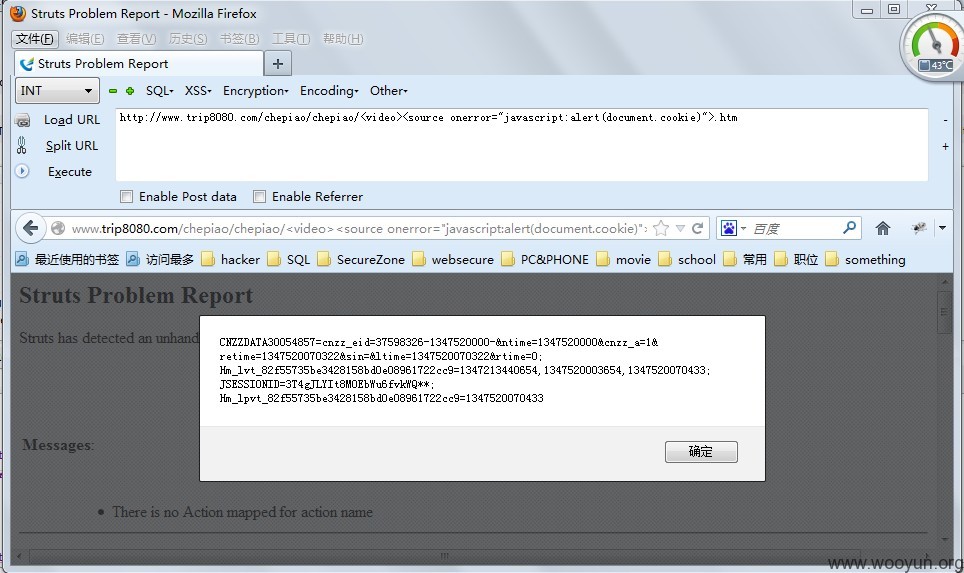The width and height of the screenshot is (964, 573).
Task: Go to the home page icon
Action: point(883,228)
